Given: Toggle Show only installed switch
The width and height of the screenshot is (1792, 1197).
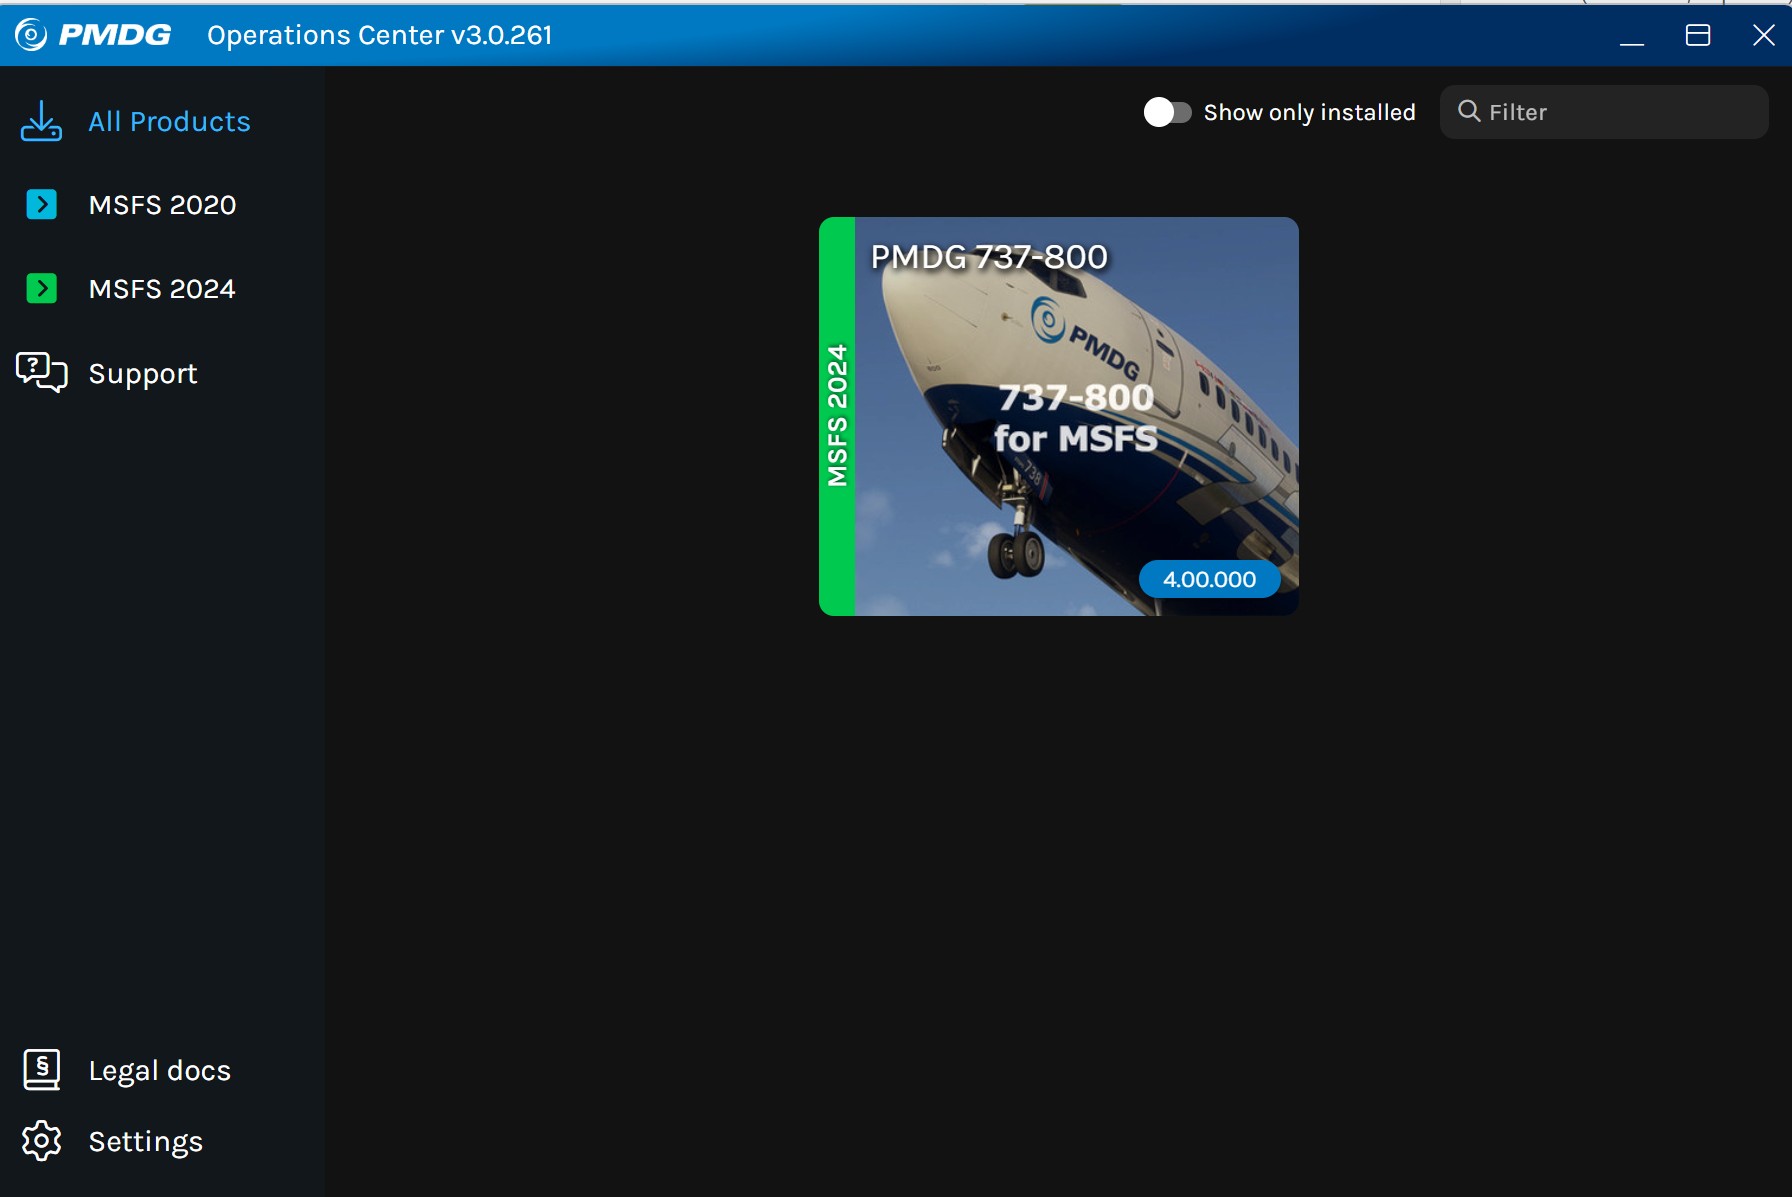Looking at the screenshot, I should pyautogui.click(x=1167, y=112).
